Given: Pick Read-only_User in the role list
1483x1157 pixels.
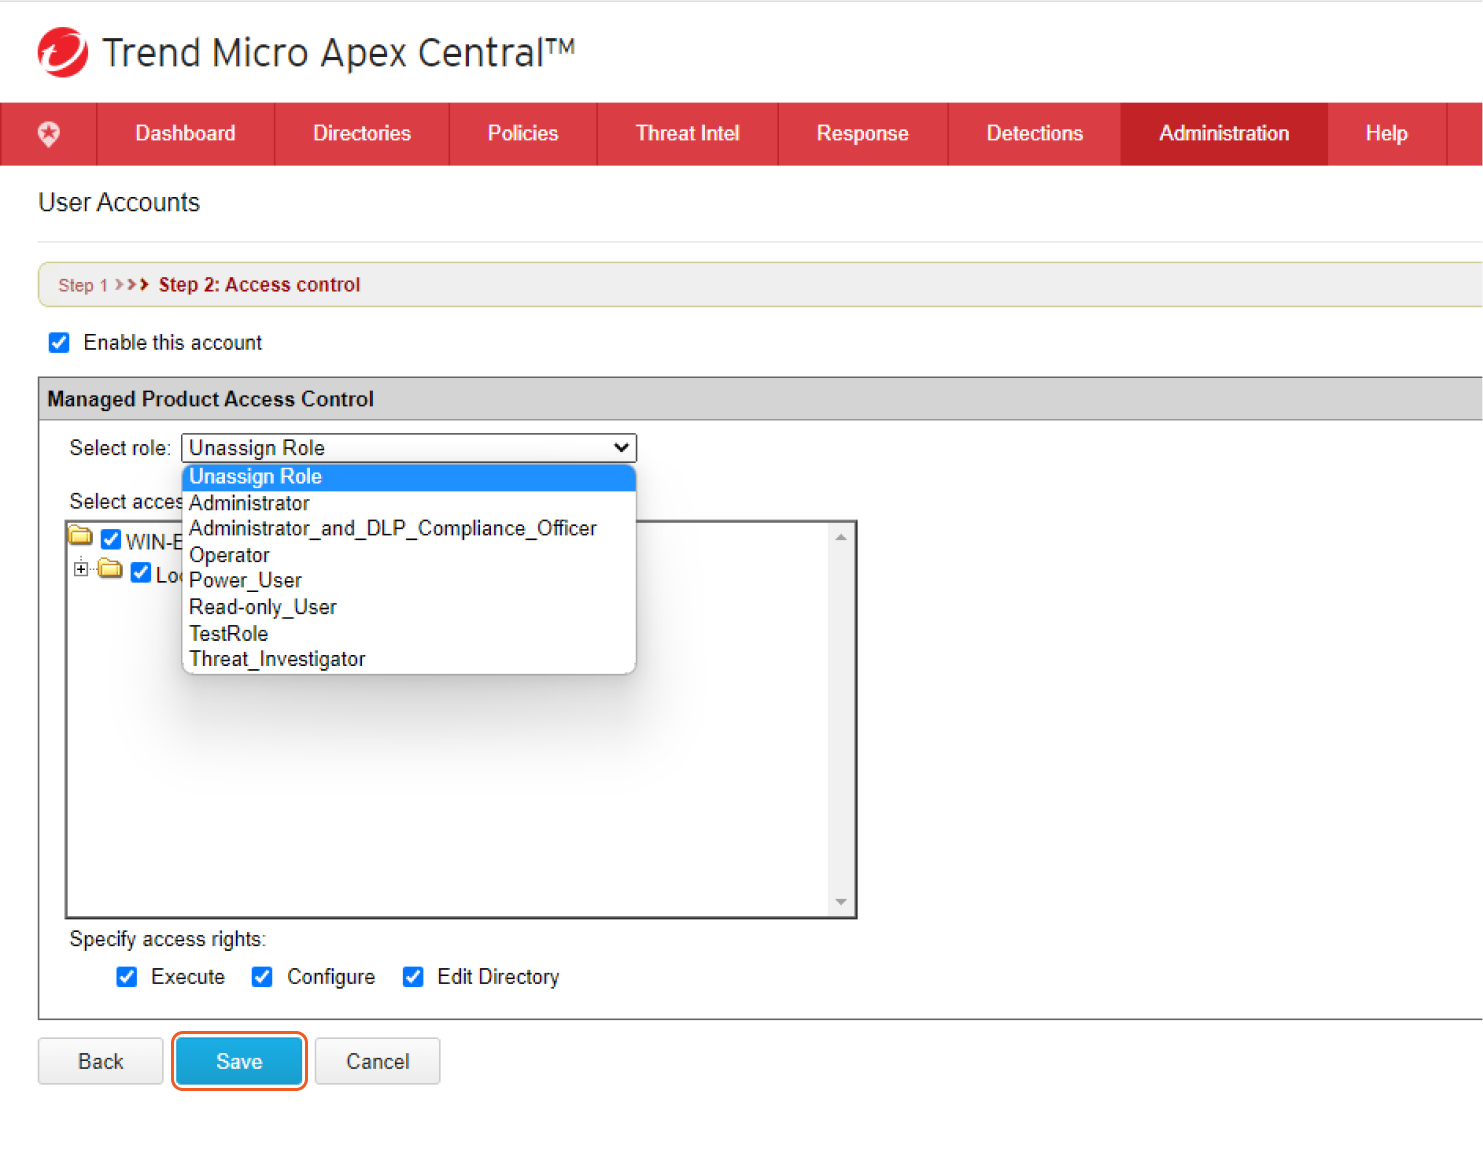Looking at the screenshot, I should tap(262, 607).
